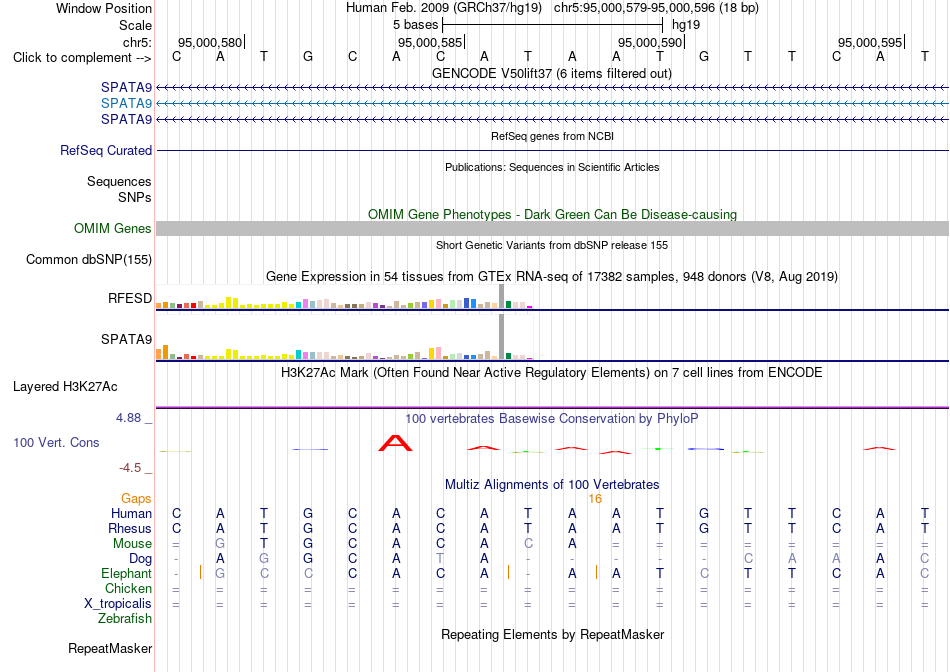This screenshot has width=950, height=672.
Task: Select the Dog alignment row label
Action: pyautogui.click(x=140, y=559)
